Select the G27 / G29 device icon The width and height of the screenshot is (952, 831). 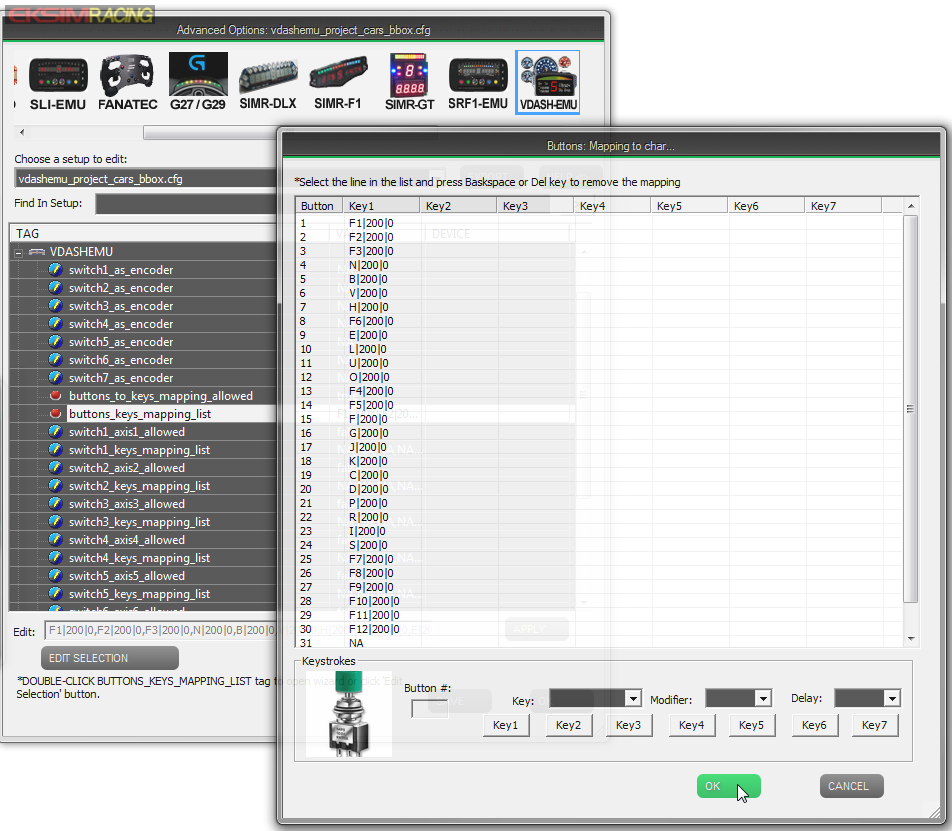198,81
